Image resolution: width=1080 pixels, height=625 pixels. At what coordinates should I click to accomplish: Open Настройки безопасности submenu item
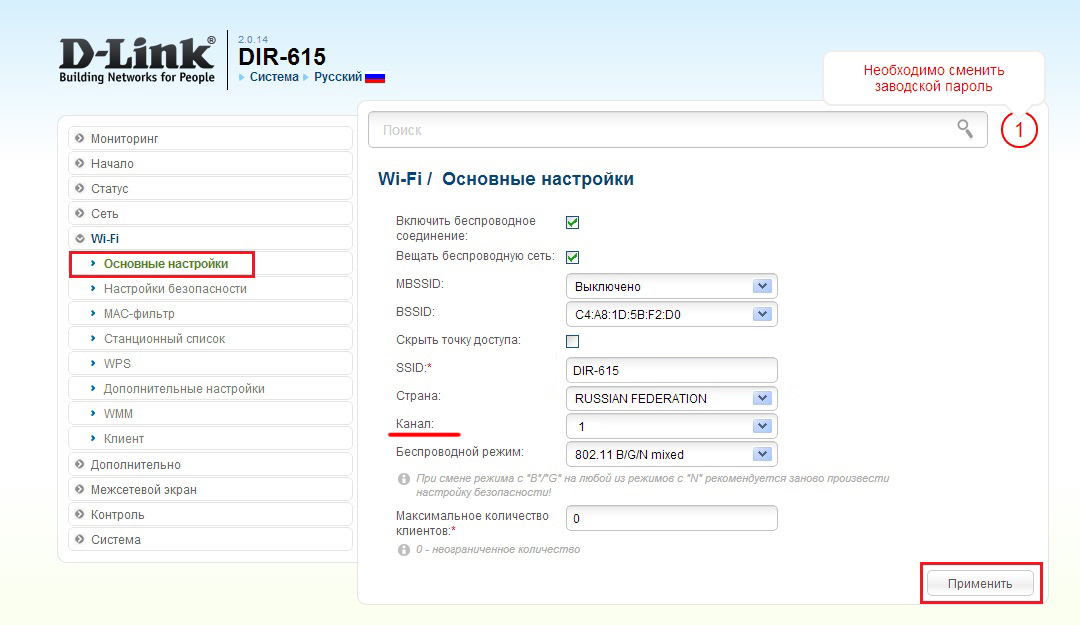[210, 289]
